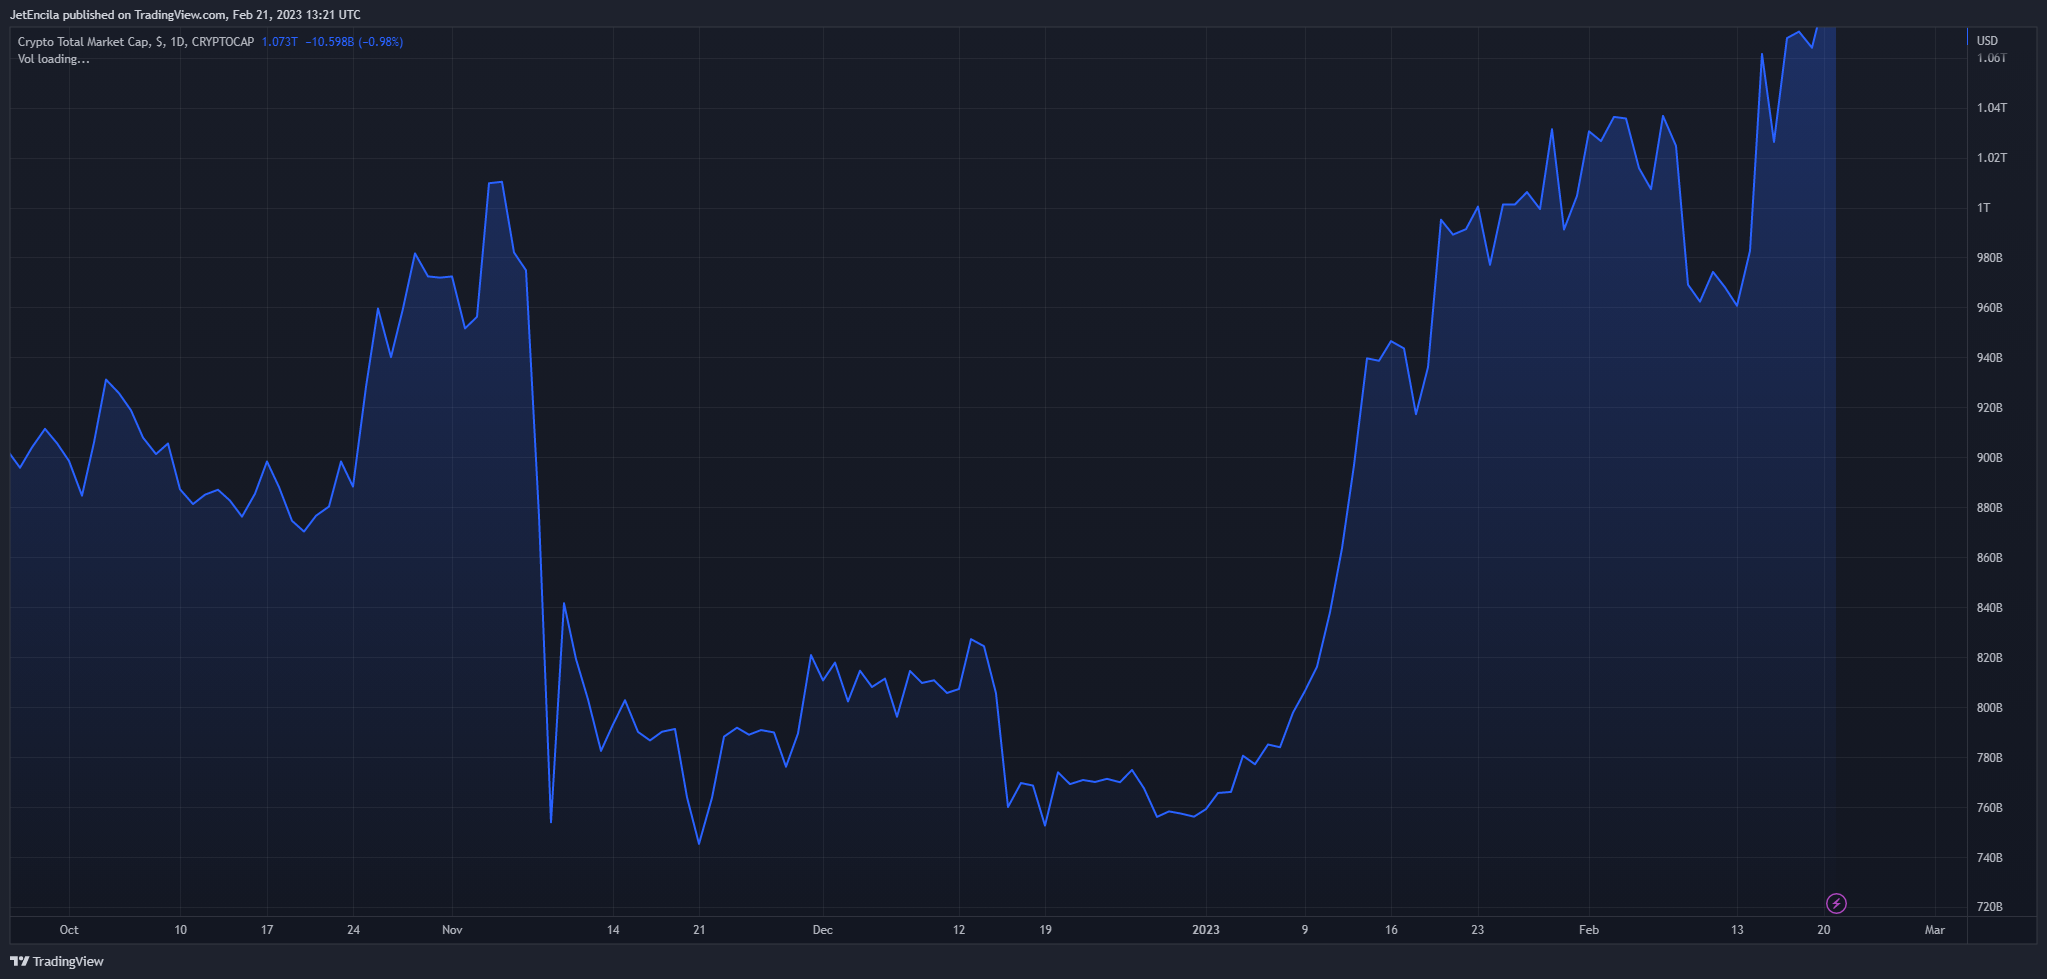This screenshot has height=979, width=2047.
Task: Click the 24 date label in October
Action: (x=353, y=930)
